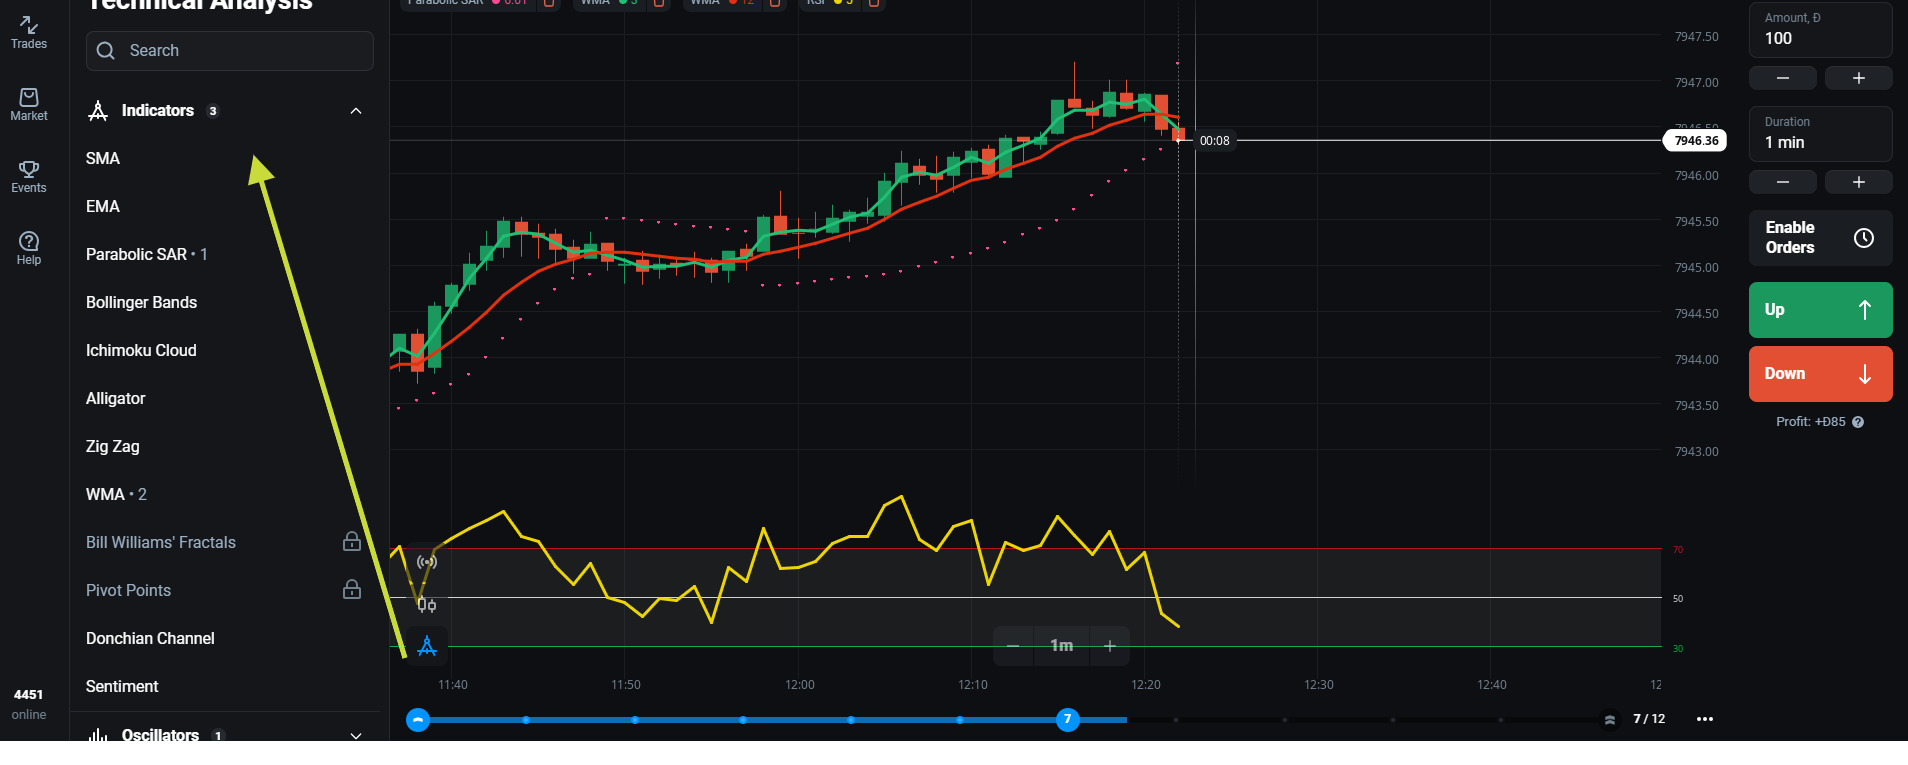Increase the Amount with plus button
This screenshot has height=765, width=1908.
1859,78
